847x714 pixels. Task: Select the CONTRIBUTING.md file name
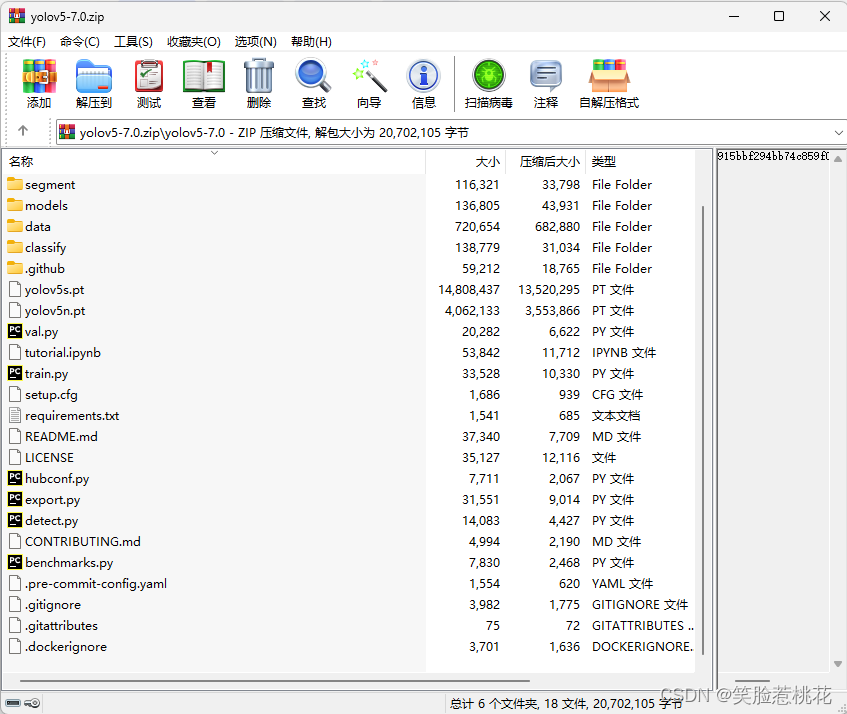point(83,541)
